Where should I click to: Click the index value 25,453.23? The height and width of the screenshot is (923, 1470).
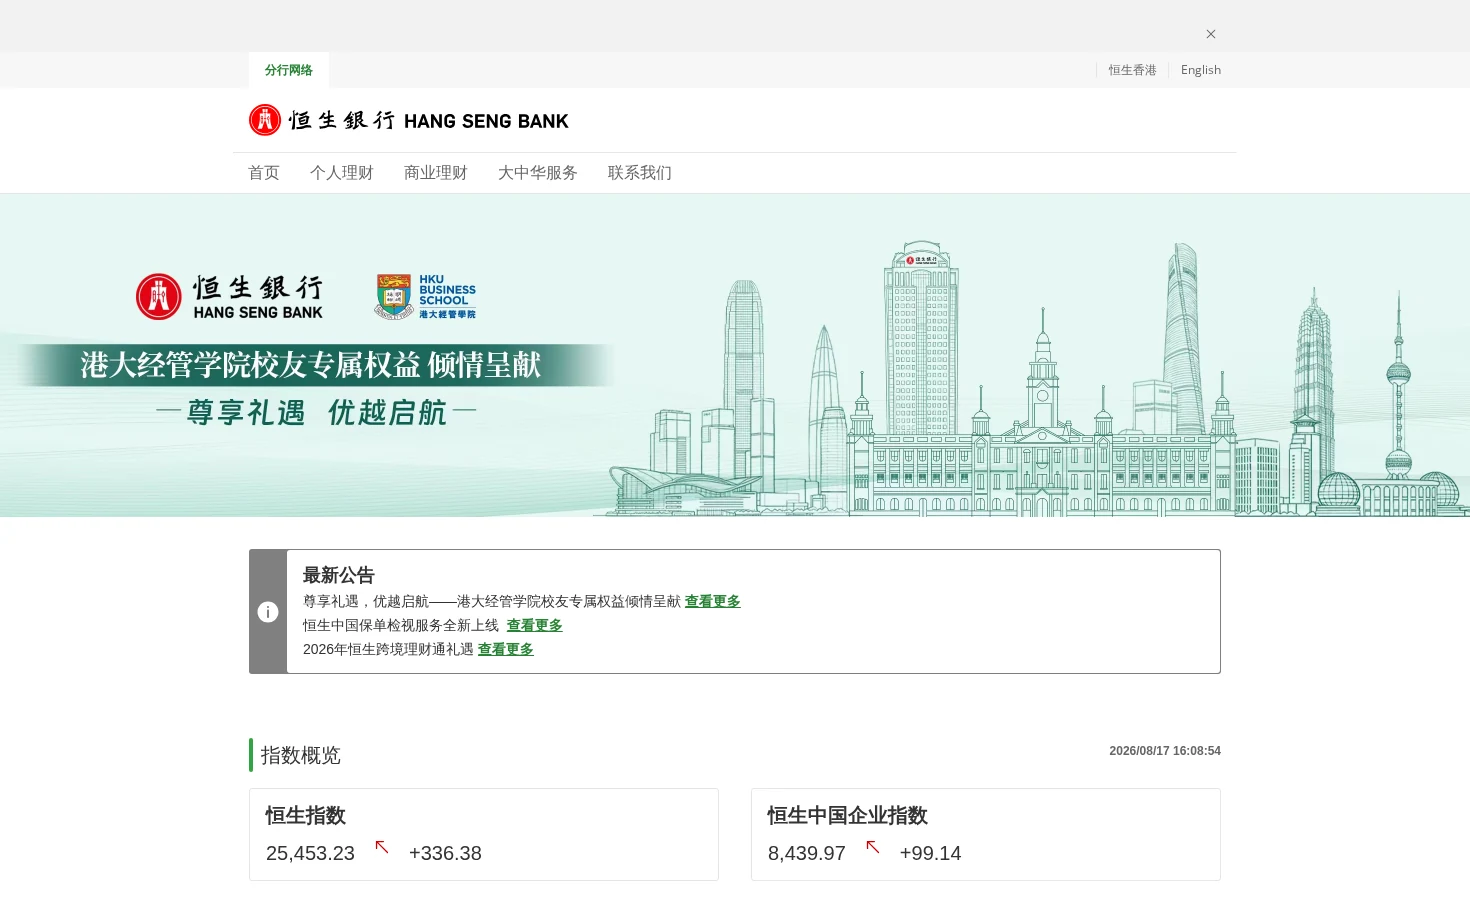tap(310, 853)
